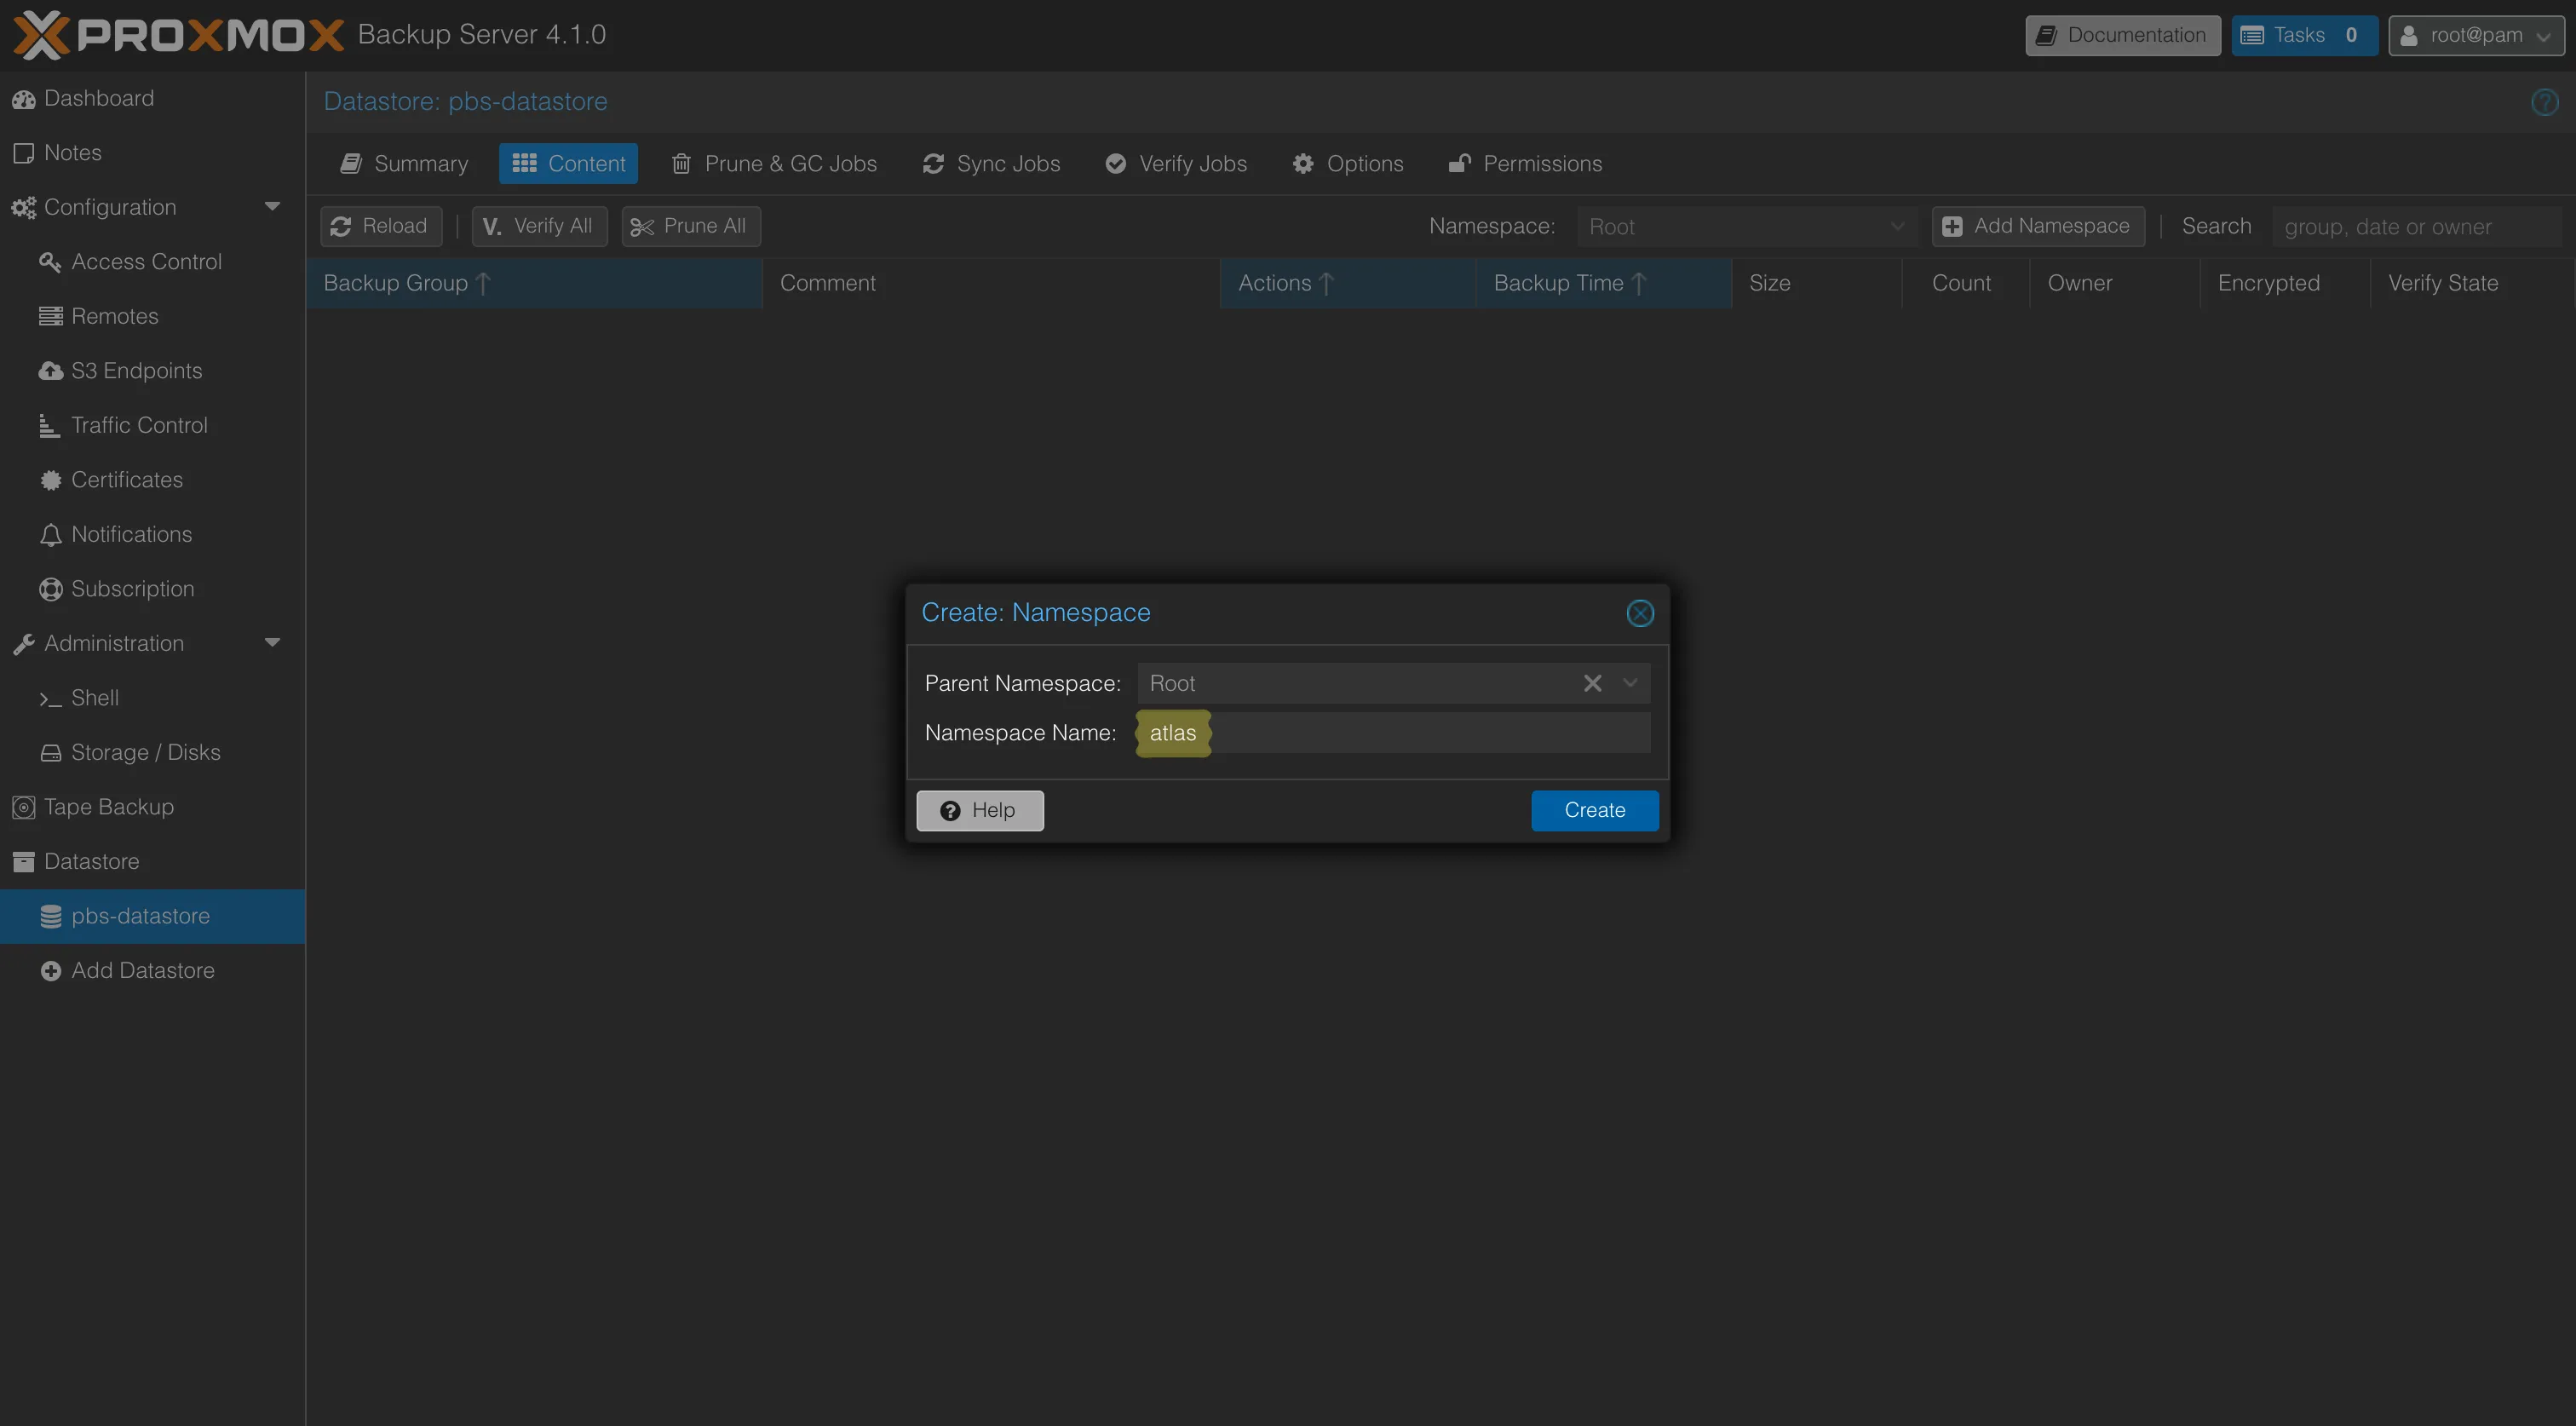Switch to the Content tab

point(568,163)
